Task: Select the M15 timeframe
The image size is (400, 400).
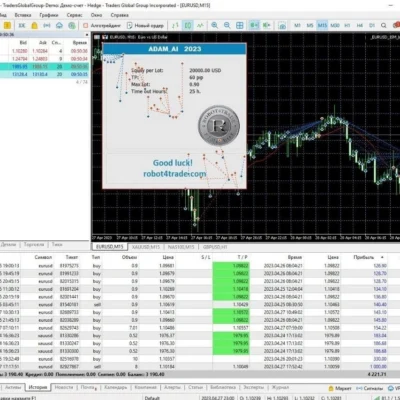Action: pos(322,25)
